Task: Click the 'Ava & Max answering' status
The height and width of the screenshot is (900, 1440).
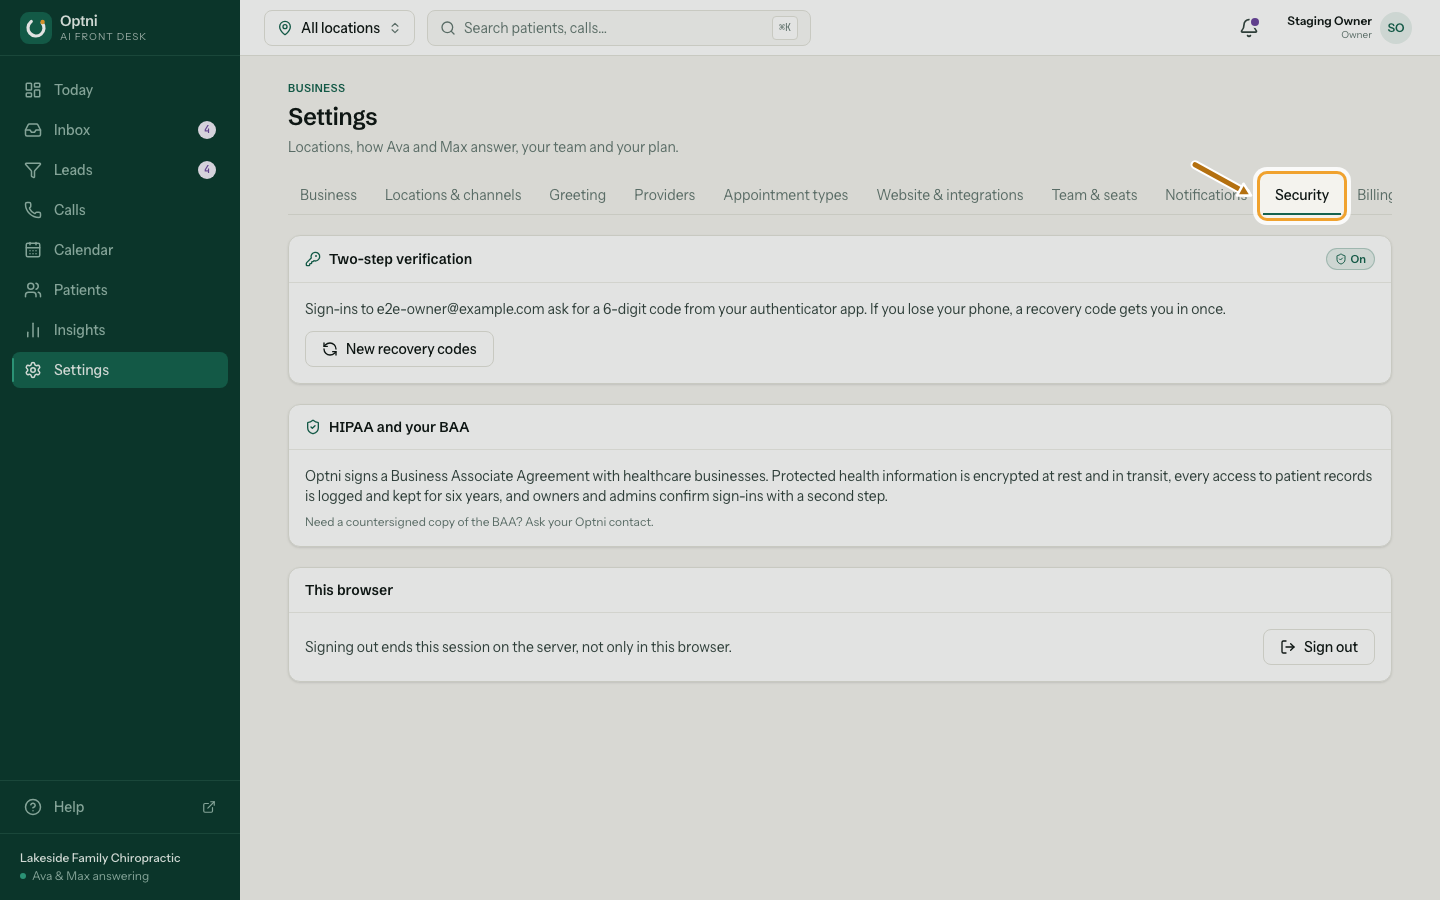Action: coord(90,876)
